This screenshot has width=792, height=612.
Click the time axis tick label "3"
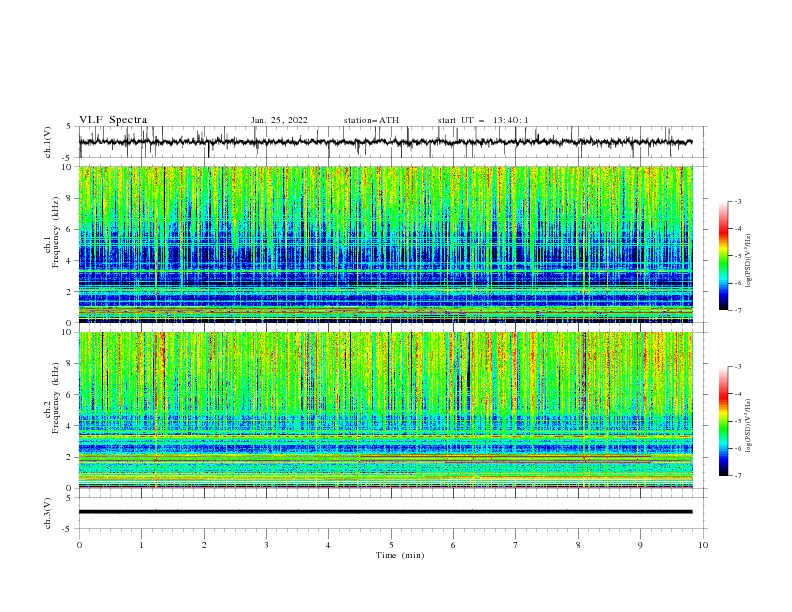coord(266,545)
